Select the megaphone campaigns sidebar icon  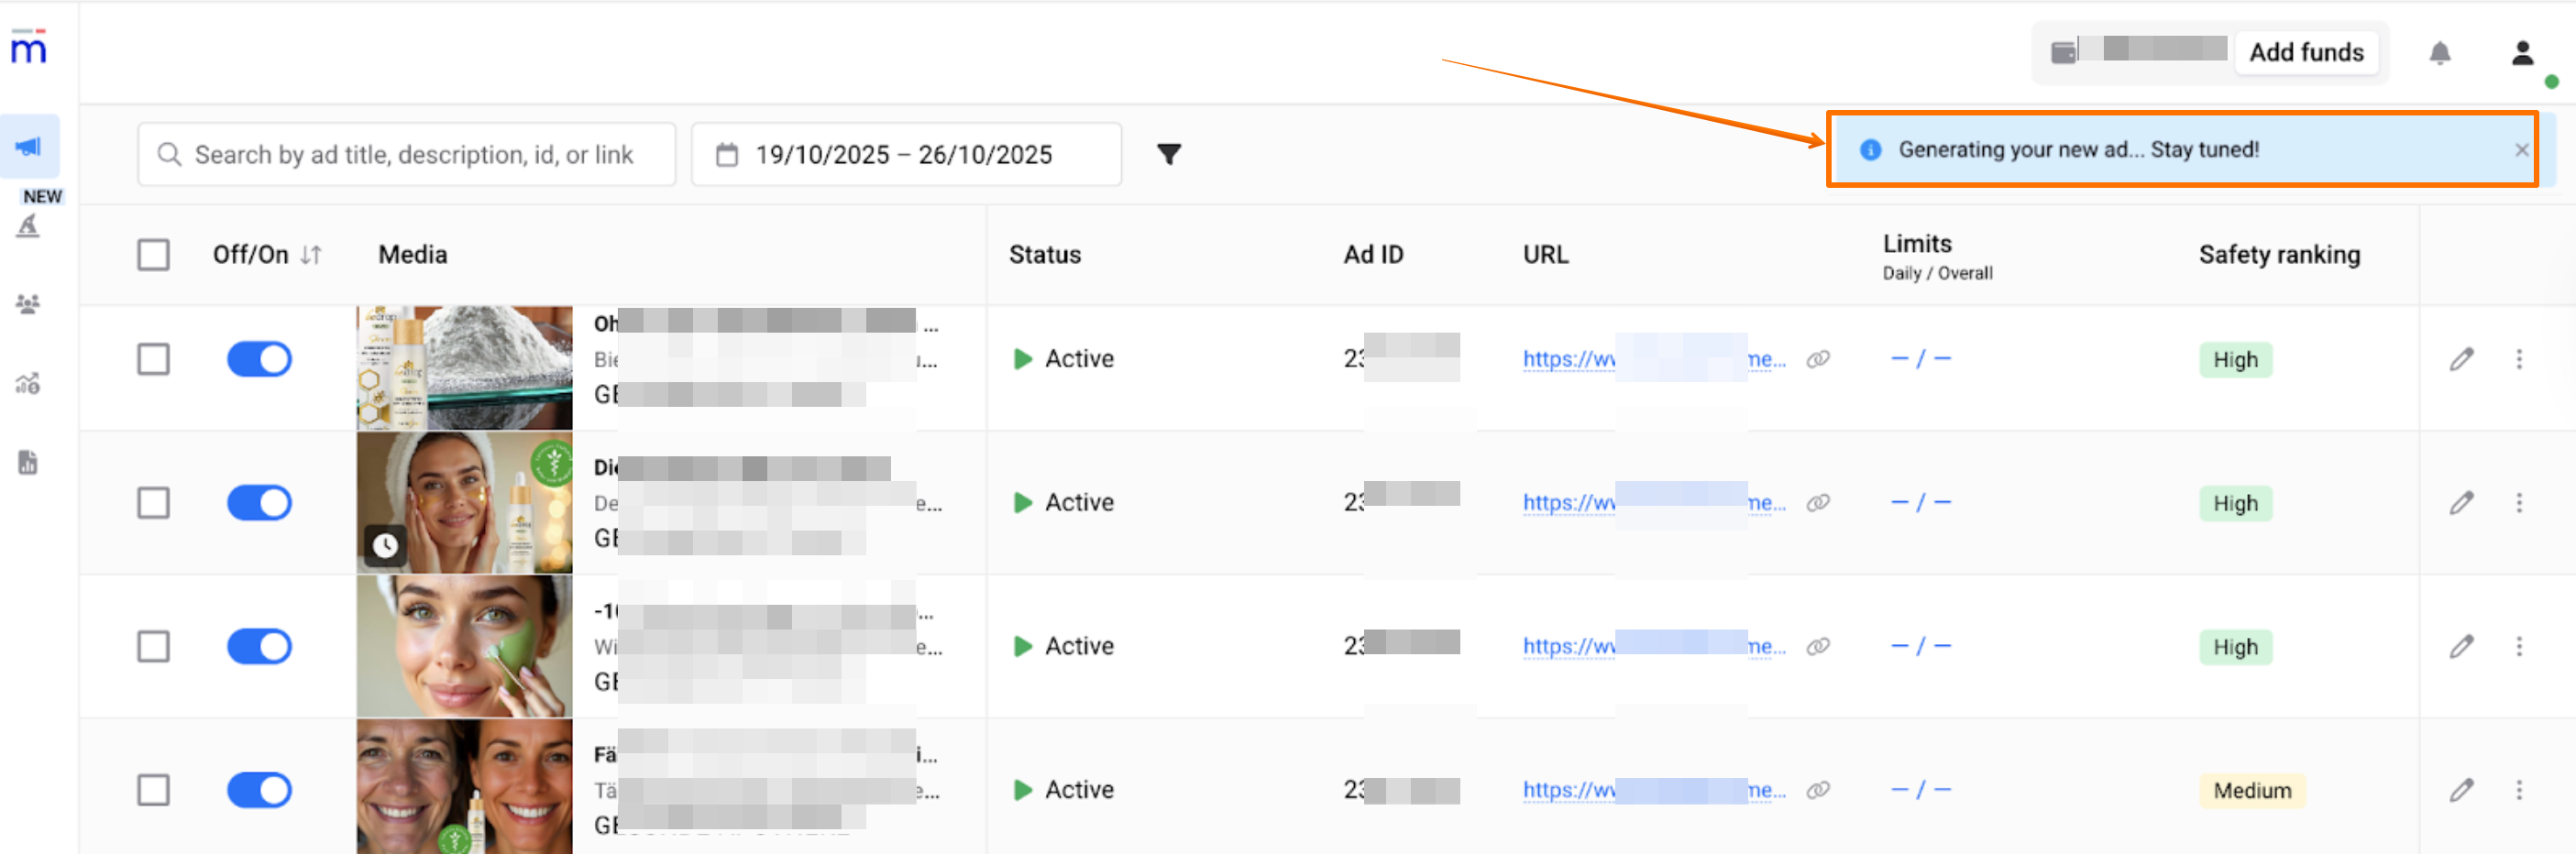click(29, 147)
